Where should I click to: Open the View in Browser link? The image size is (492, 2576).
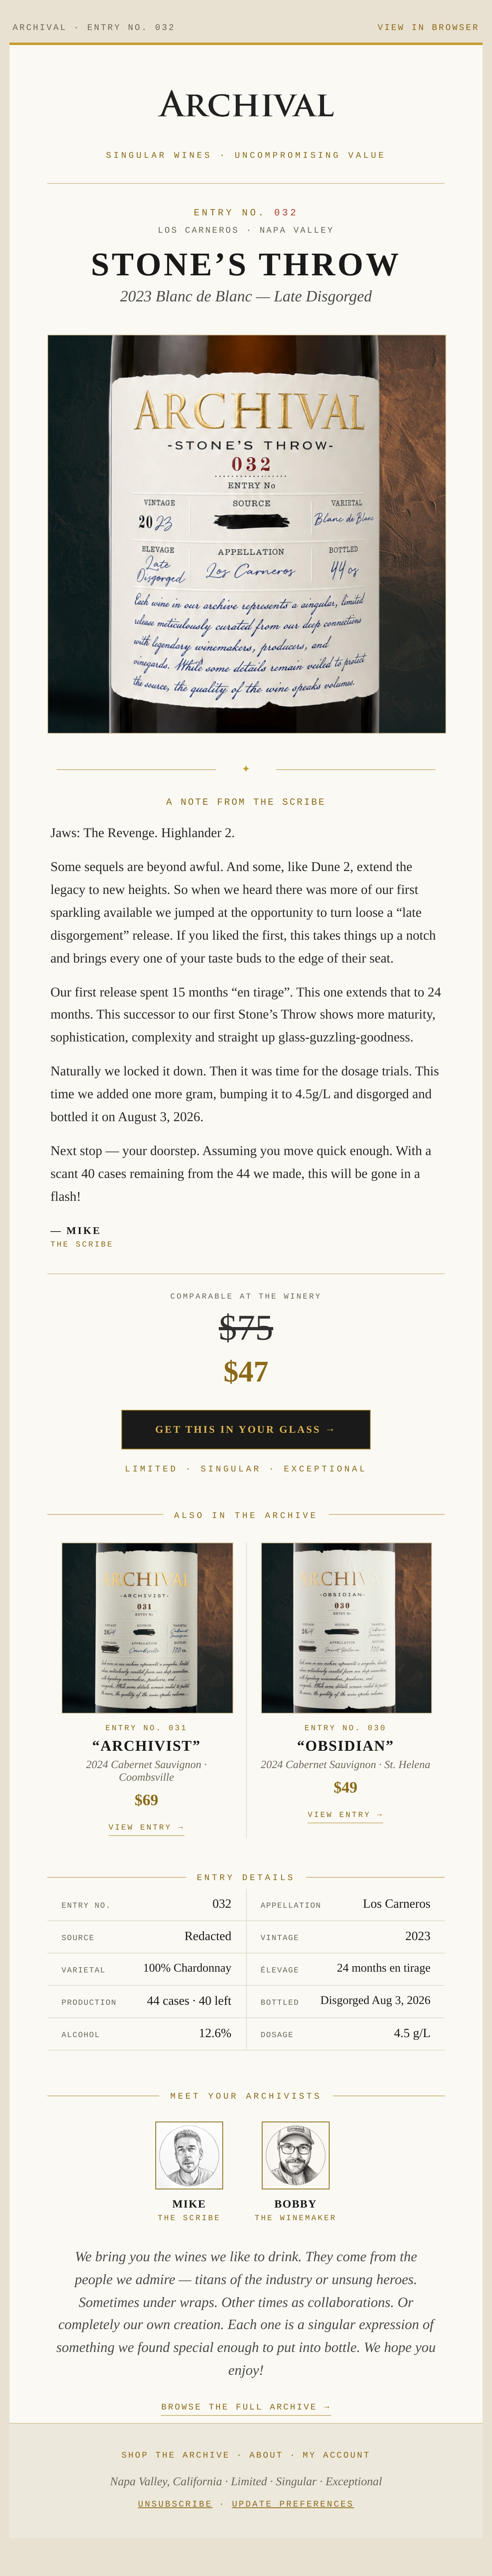[x=428, y=27]
